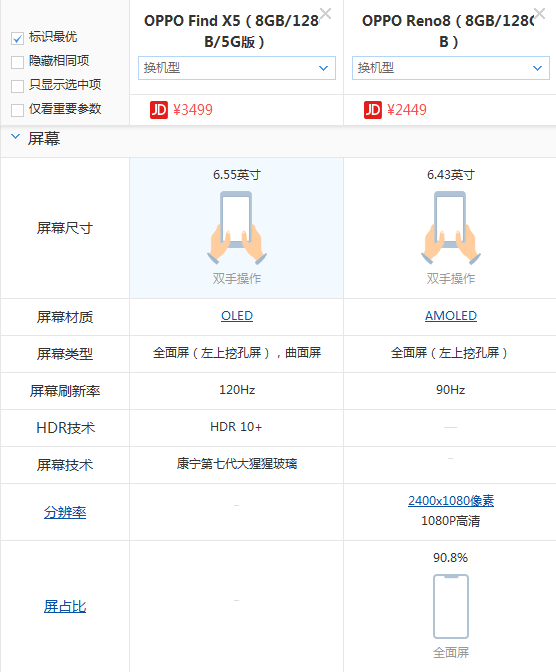Follow the 2400x1080像素 resolution link

pyautogui.click(x=451, y=501)
